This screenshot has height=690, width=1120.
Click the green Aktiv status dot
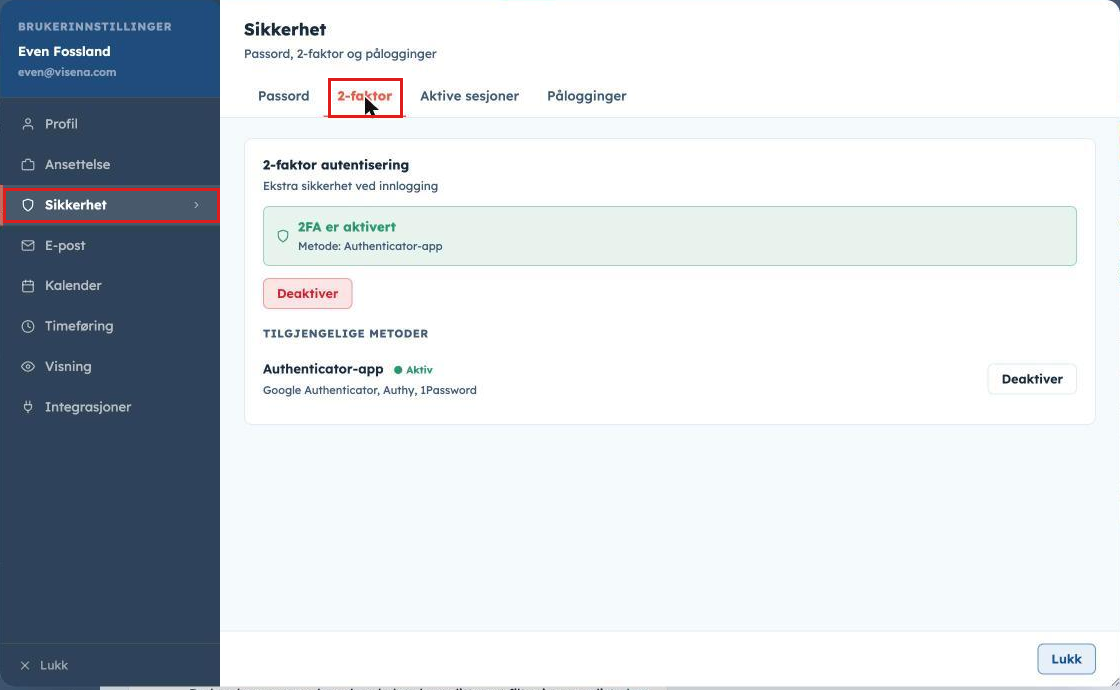coord(398,370)
